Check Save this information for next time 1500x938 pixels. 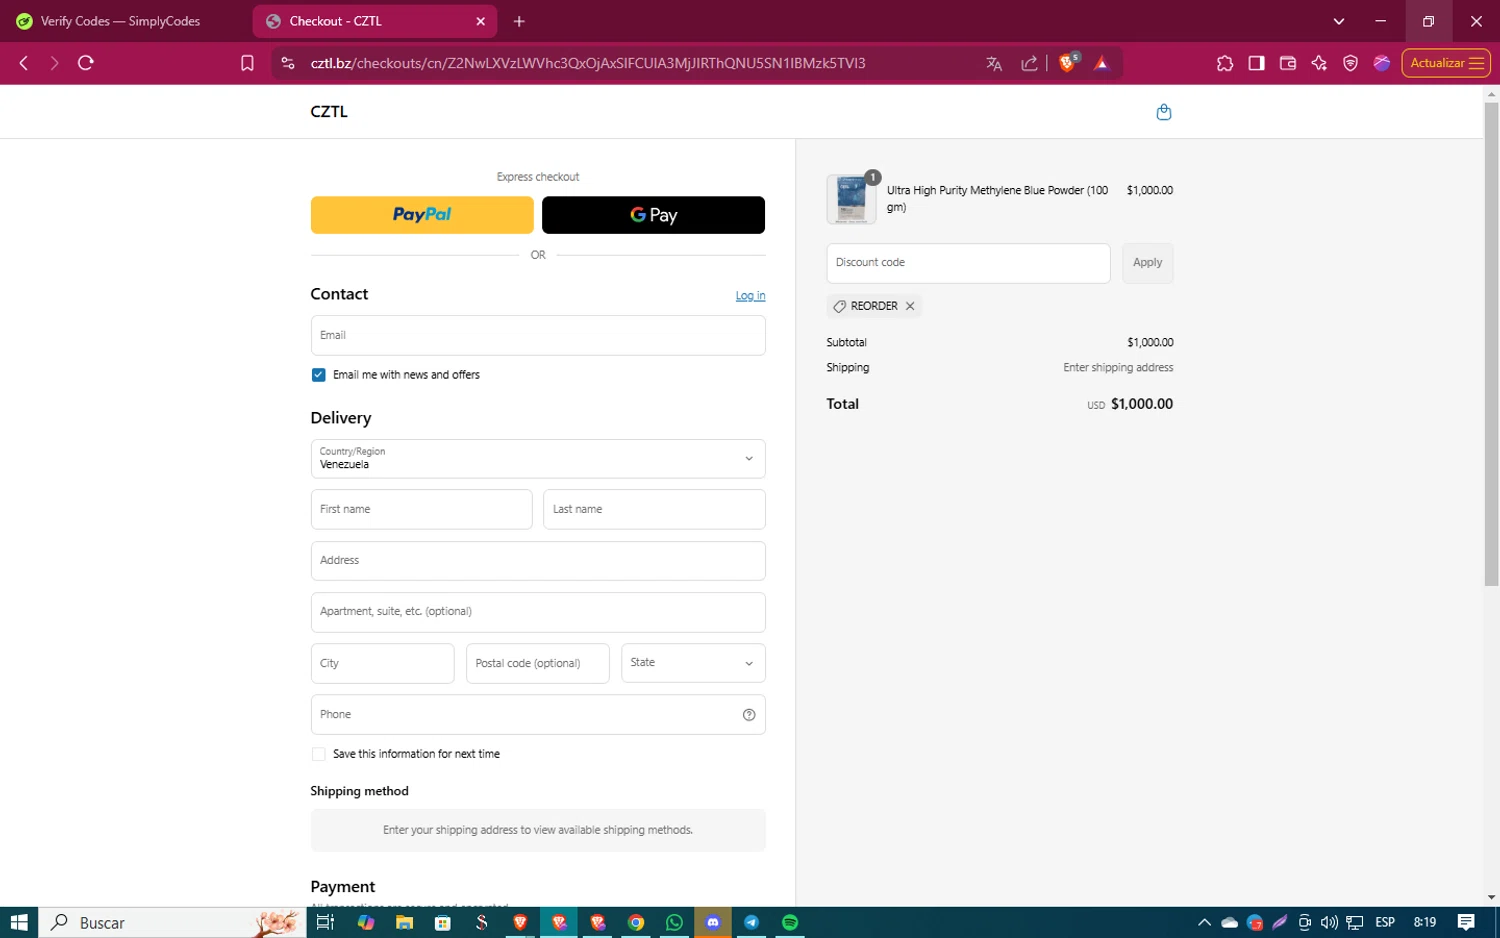point(318,754)
